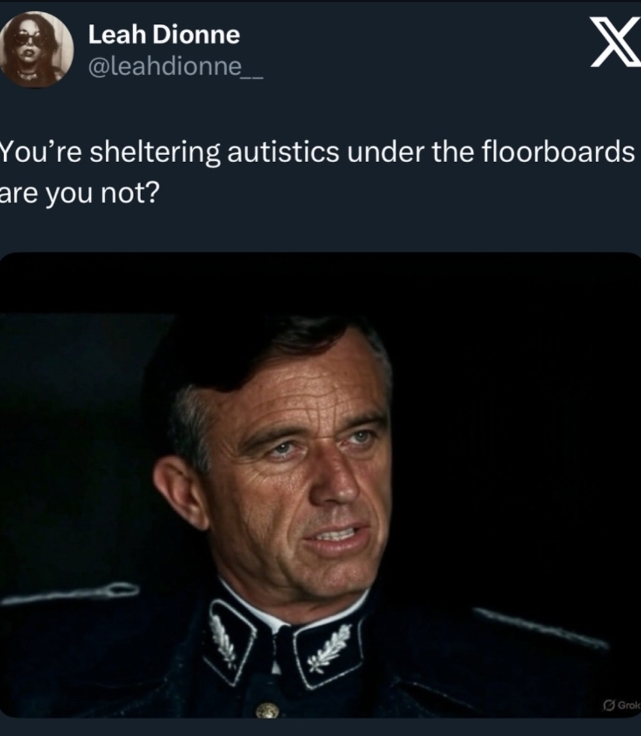Open Leah Dionne's profile avatar

coord(36,50)
